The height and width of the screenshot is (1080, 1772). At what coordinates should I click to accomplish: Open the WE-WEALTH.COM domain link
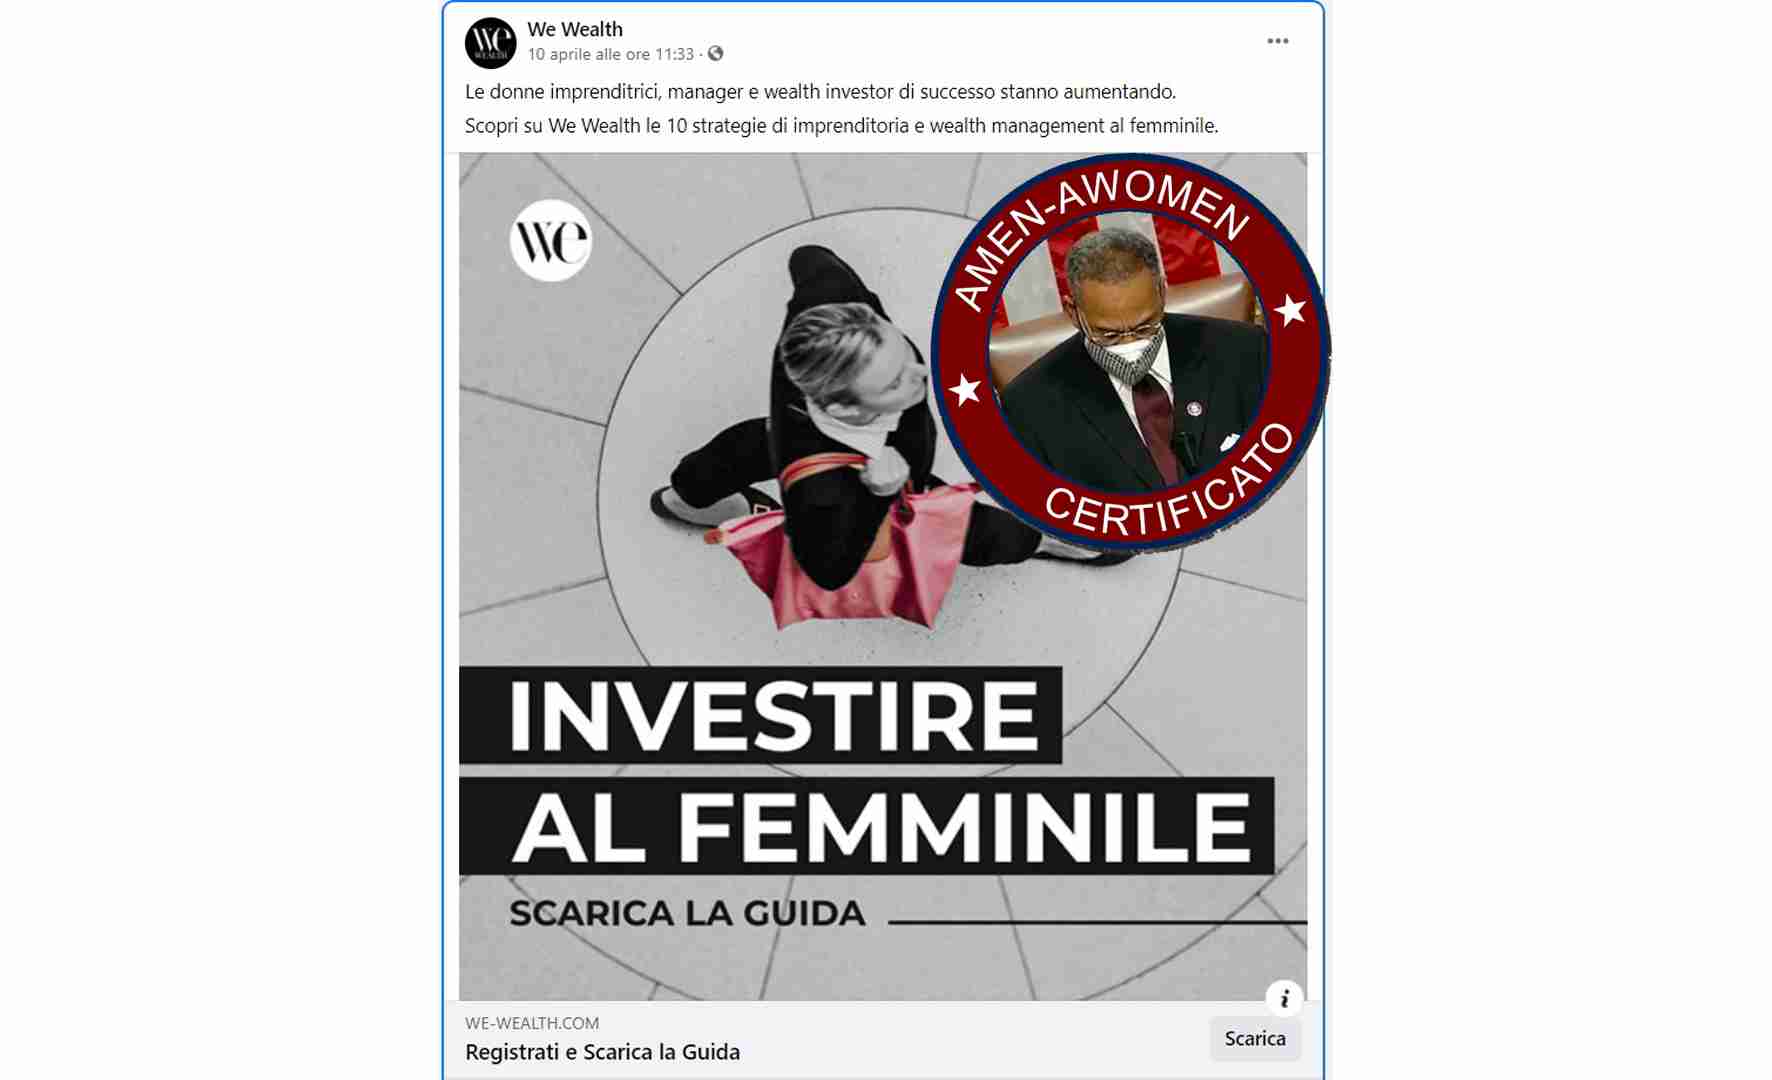coord(532,1023)
